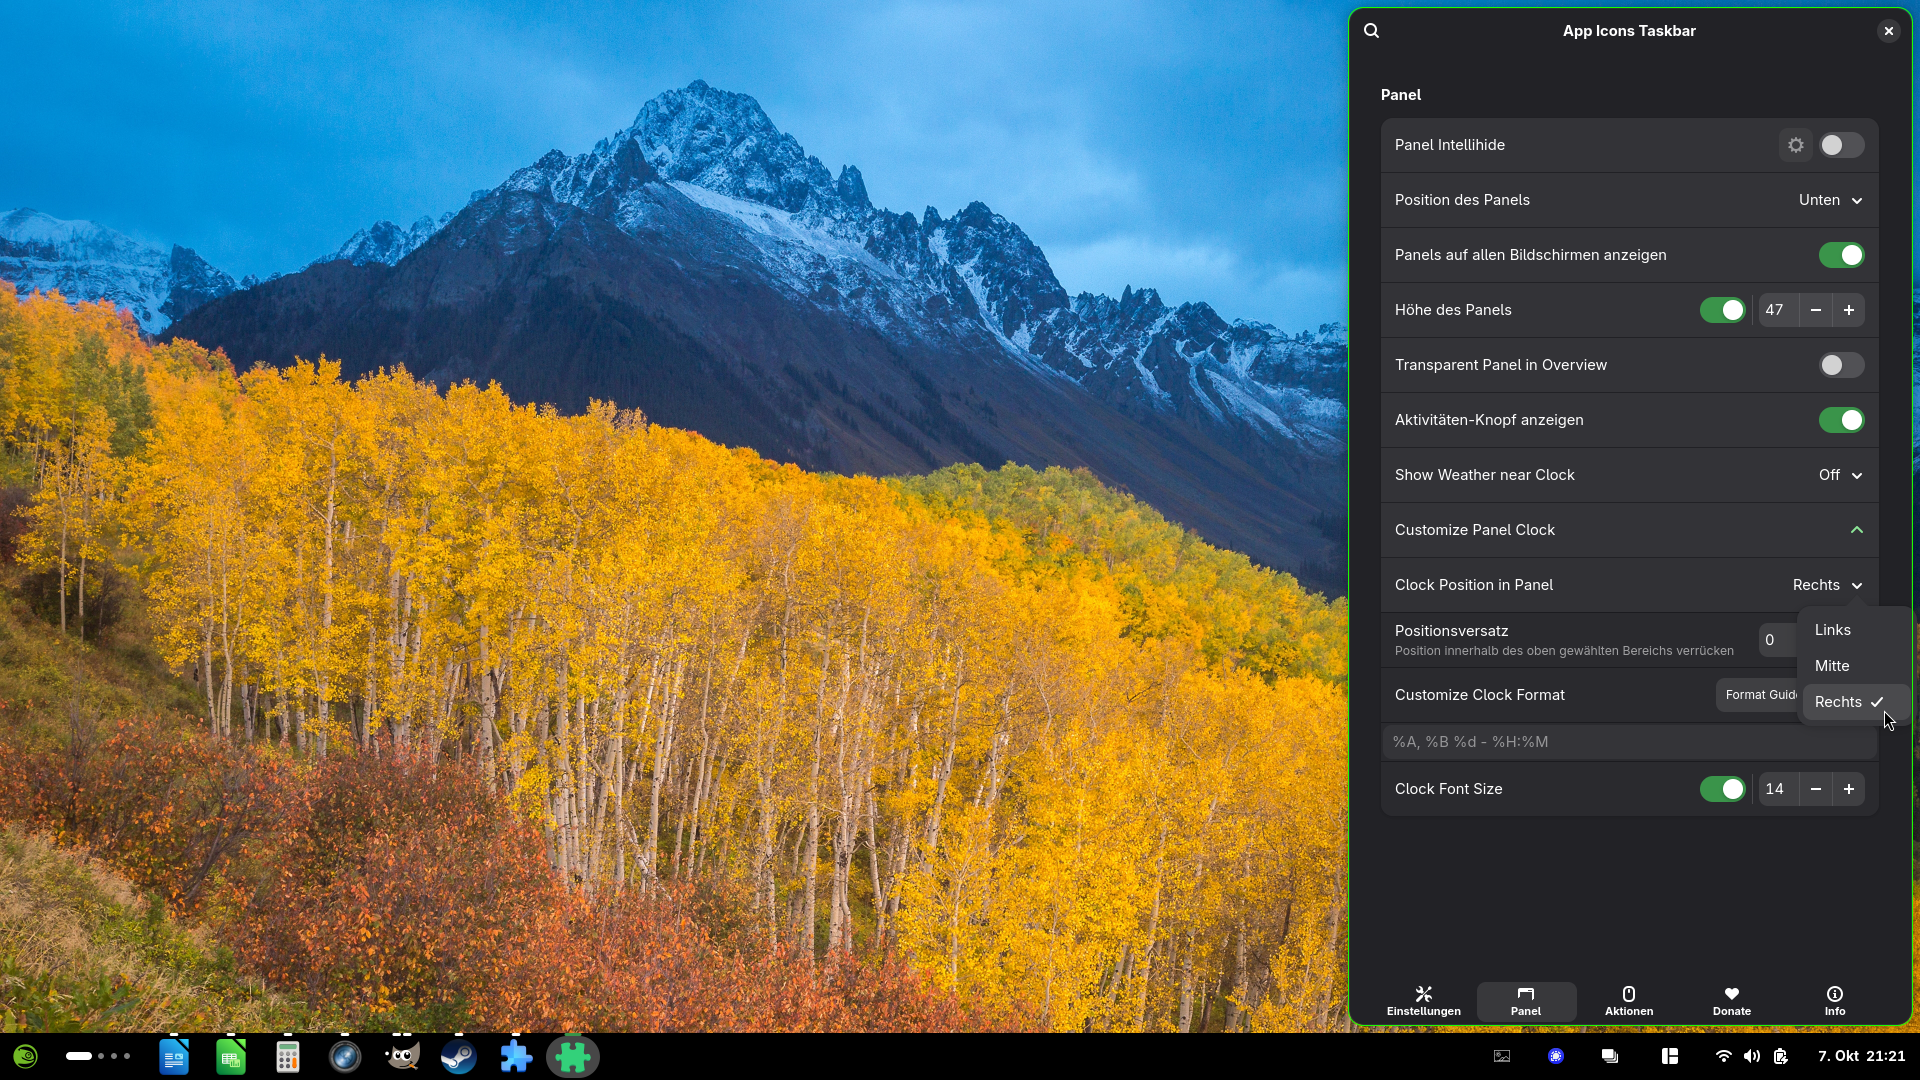
Task: Launch GIMP from the taskbar
Action: (x=402, y=1057)
